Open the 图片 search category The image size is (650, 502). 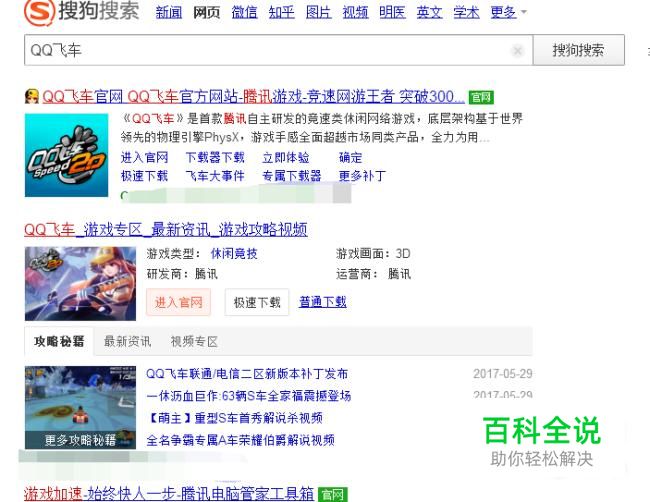click(x=318, y=12)
